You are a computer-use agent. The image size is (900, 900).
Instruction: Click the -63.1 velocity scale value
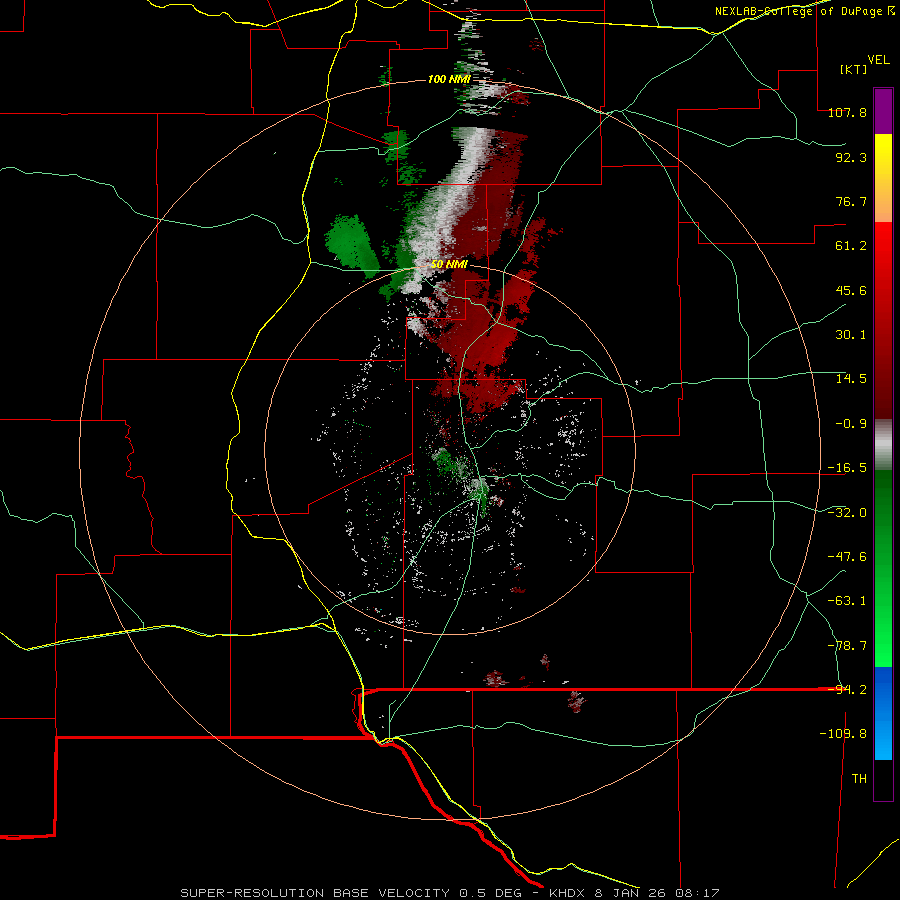click(847, 601)
